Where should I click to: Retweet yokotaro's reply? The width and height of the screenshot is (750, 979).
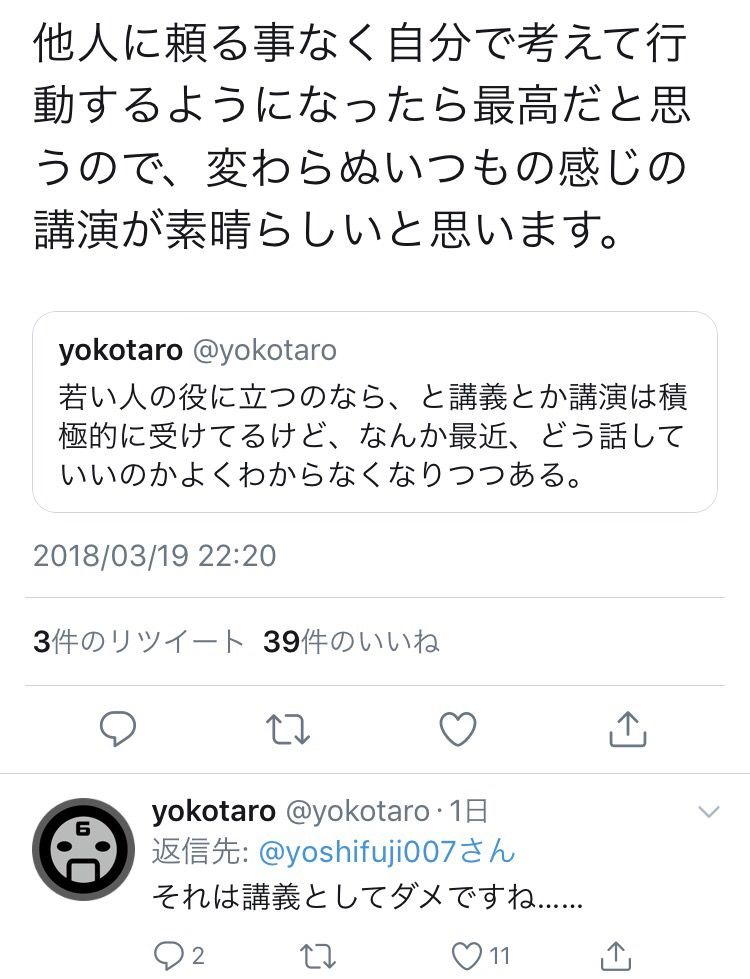tap(318, 956)
